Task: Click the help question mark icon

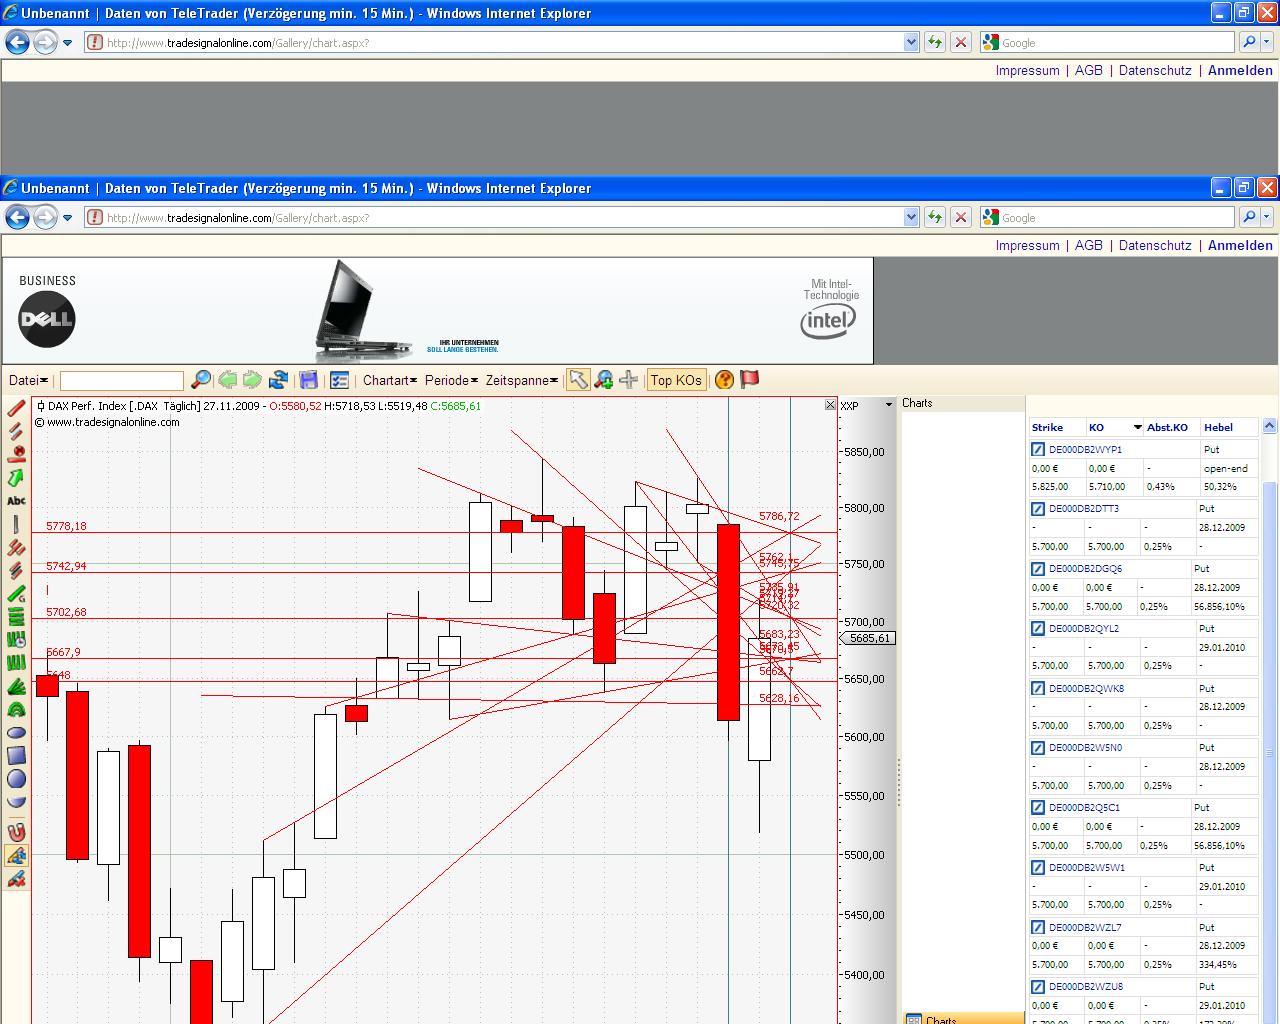Action: [x=723, y=380]
